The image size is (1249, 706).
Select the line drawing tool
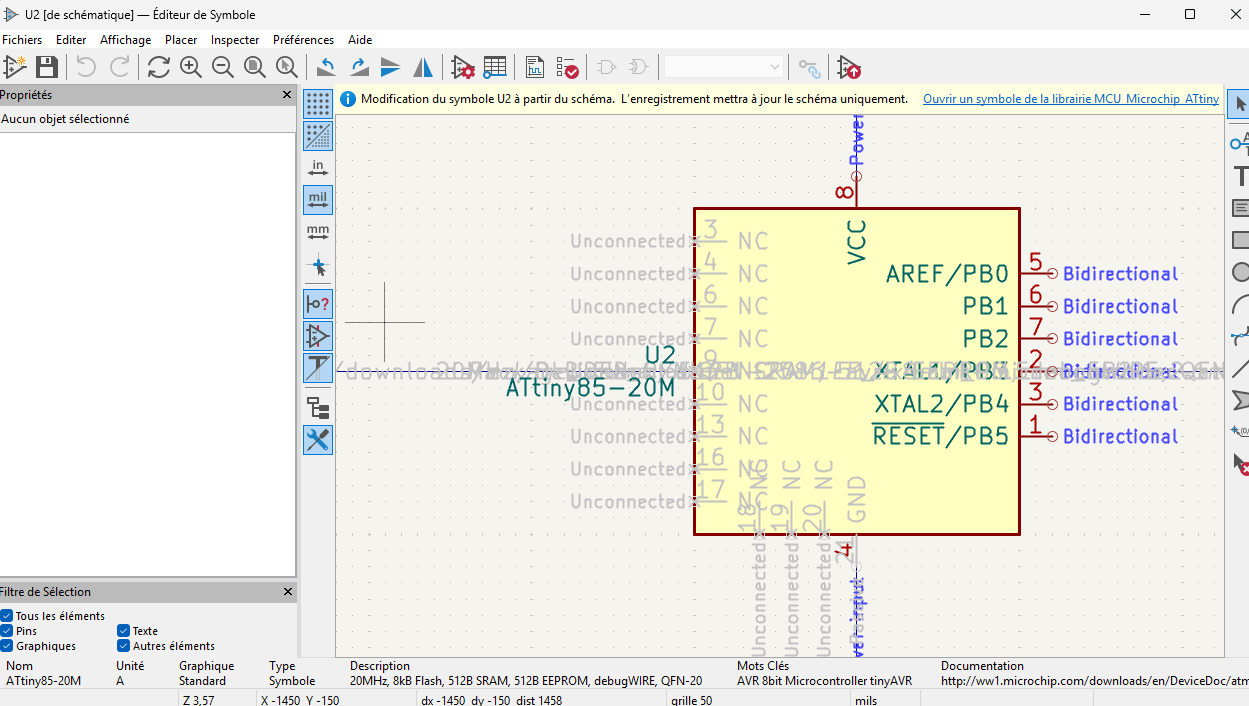pos(1240,369)
